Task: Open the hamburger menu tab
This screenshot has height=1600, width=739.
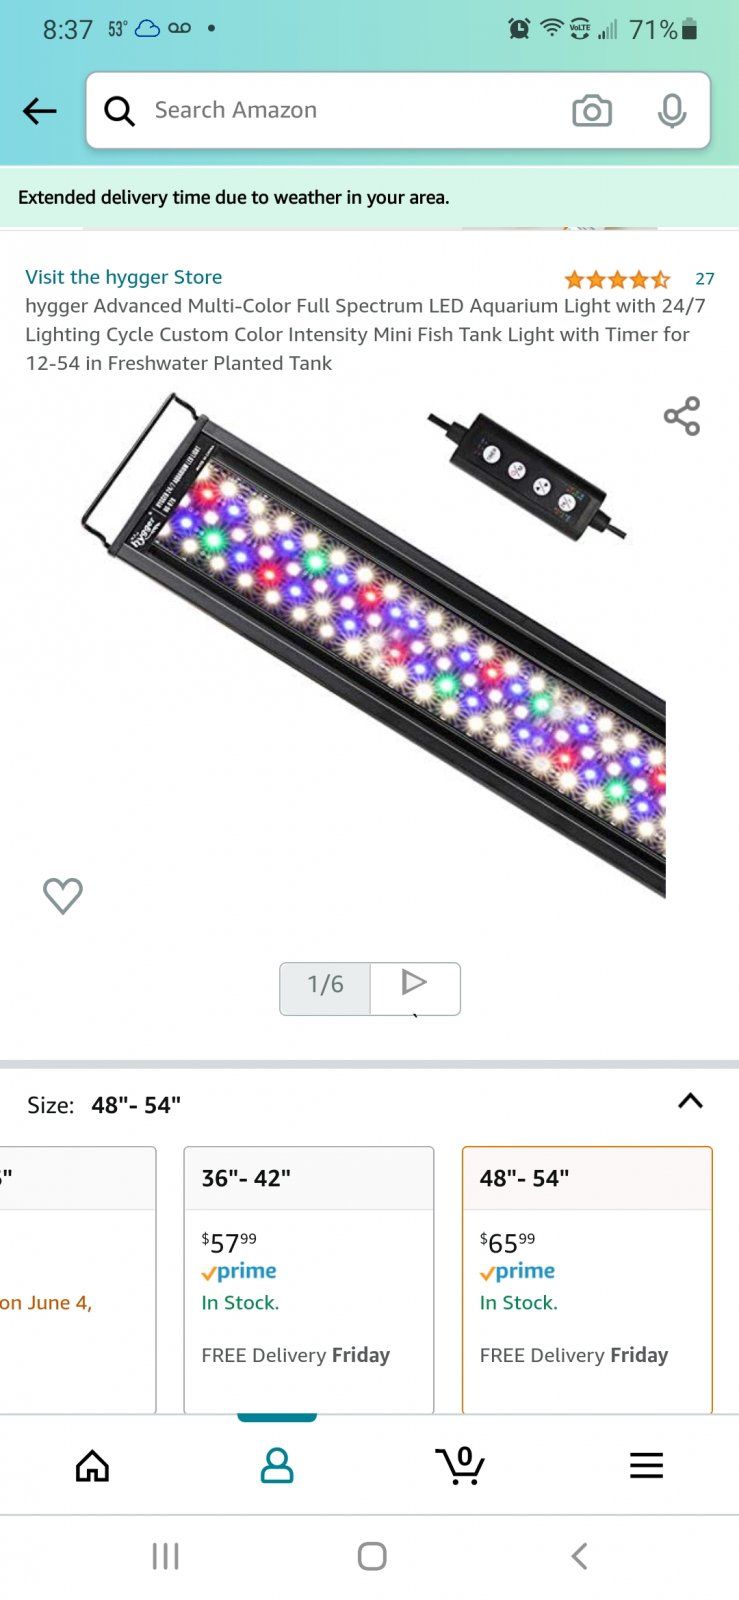Action: [x=646, y=1465]
